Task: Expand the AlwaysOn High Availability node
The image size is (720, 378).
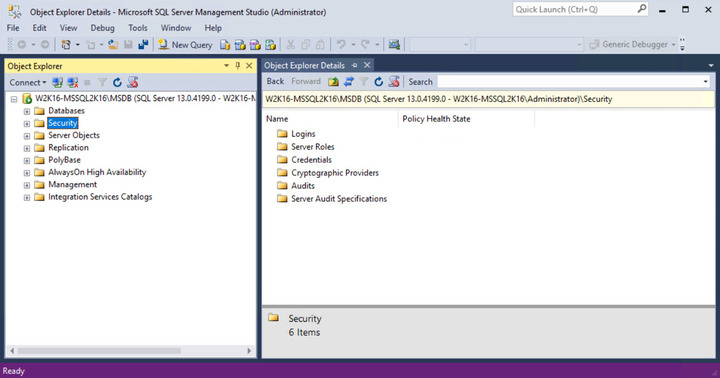Action: point(27,173)
